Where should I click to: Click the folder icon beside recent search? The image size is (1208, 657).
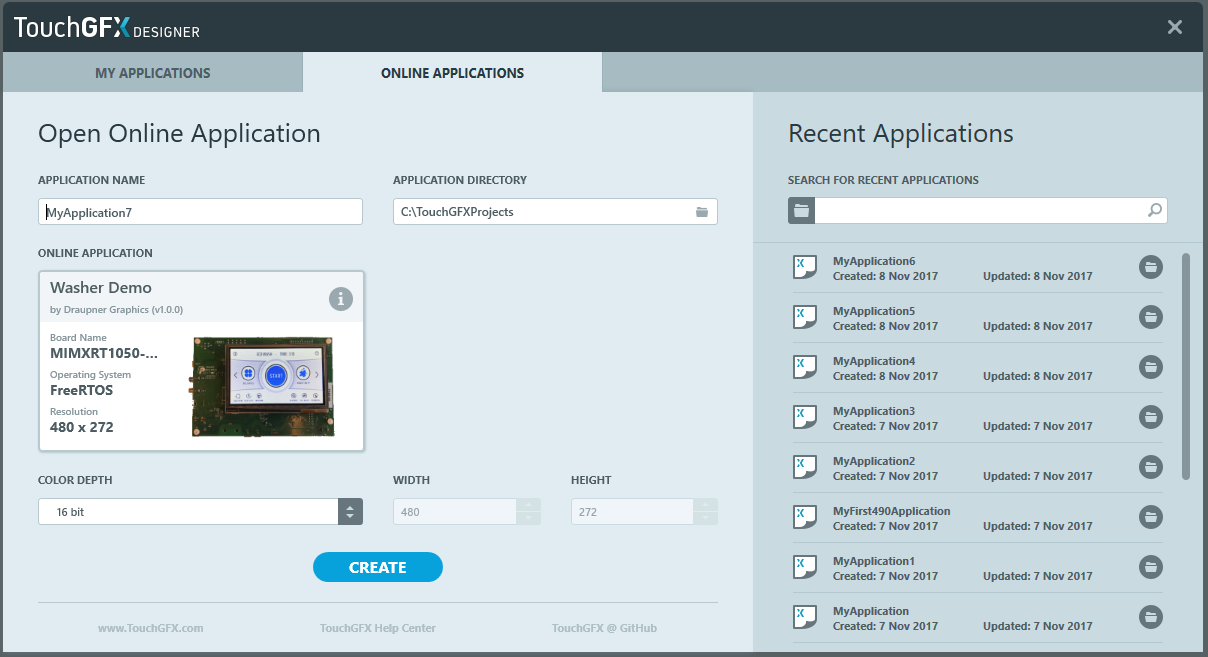pyautogui.click(x=801, y=210)
